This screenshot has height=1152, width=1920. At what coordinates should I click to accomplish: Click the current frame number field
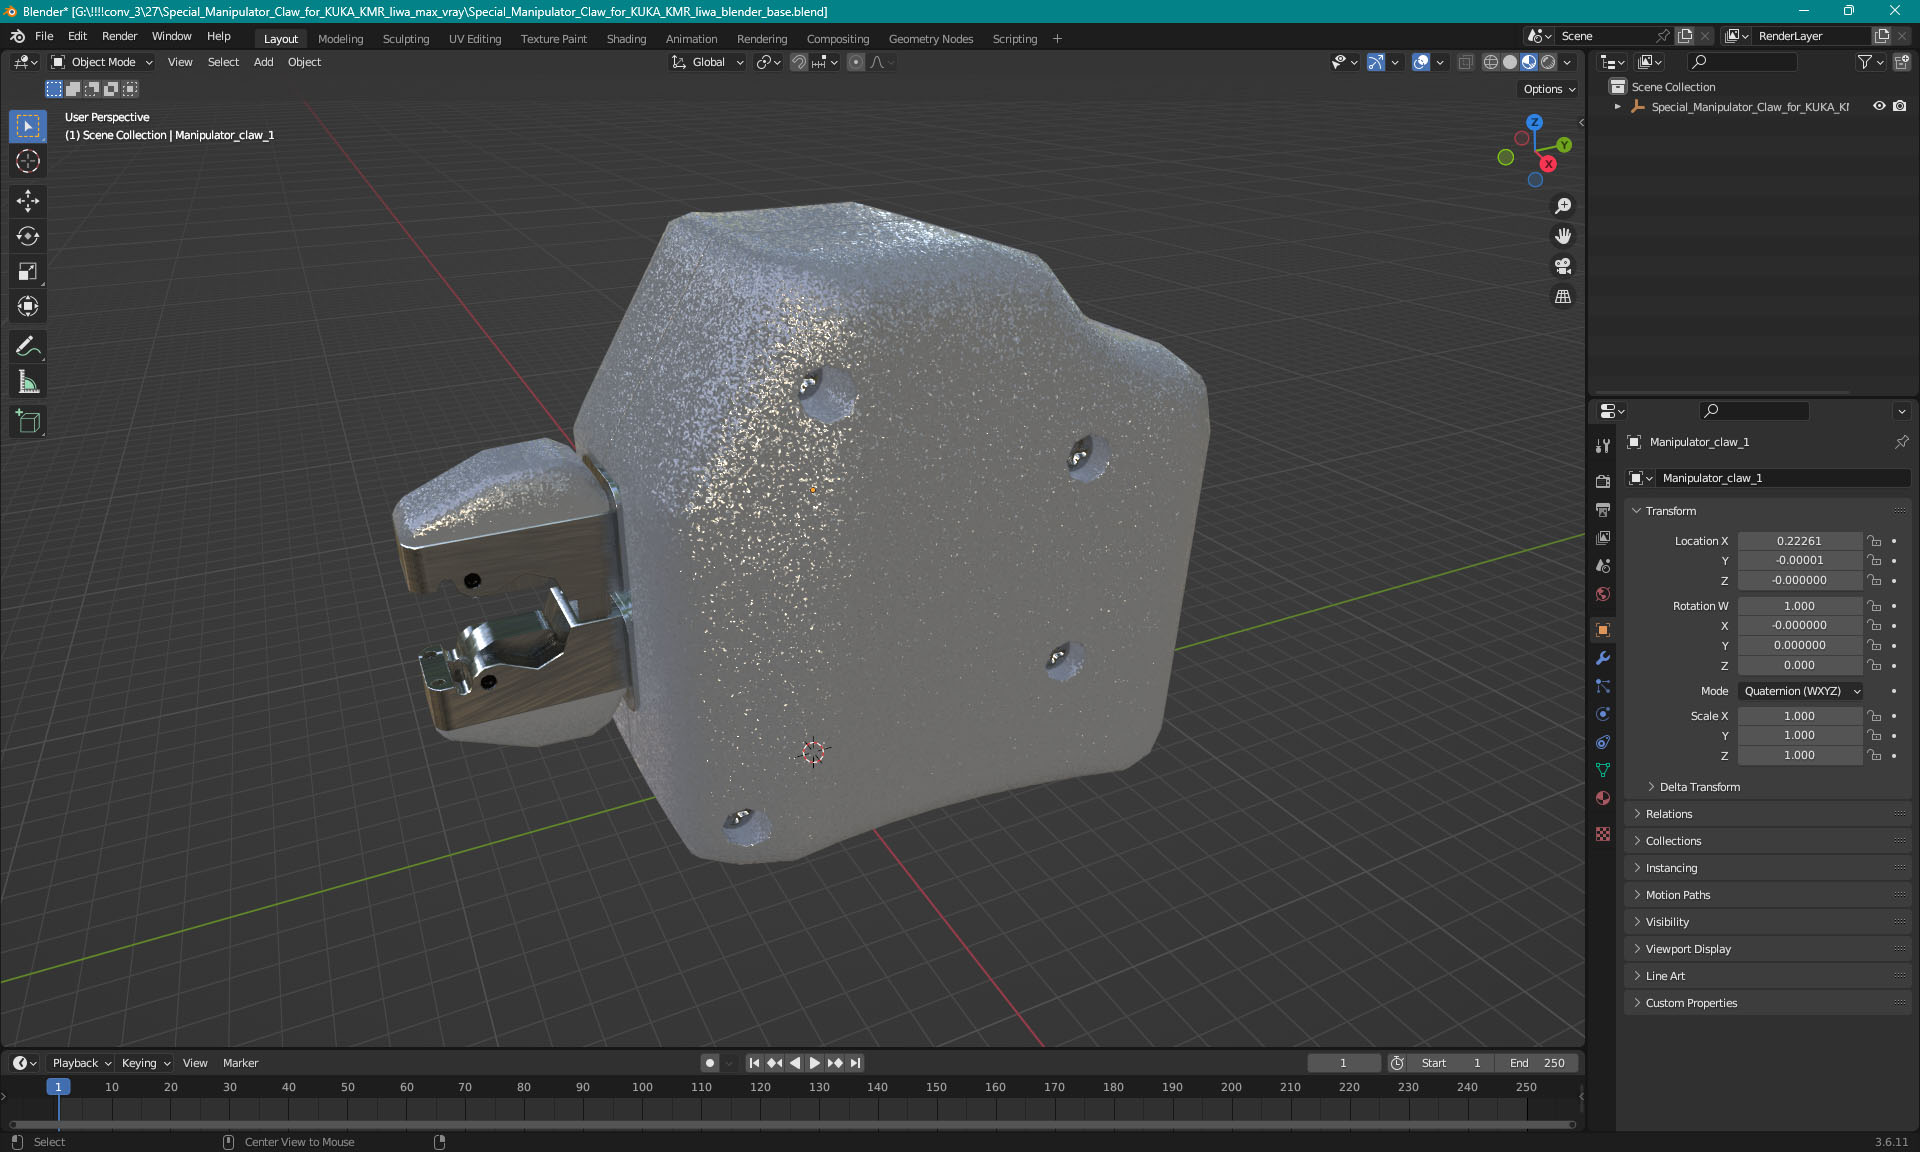point(1343,1063)
